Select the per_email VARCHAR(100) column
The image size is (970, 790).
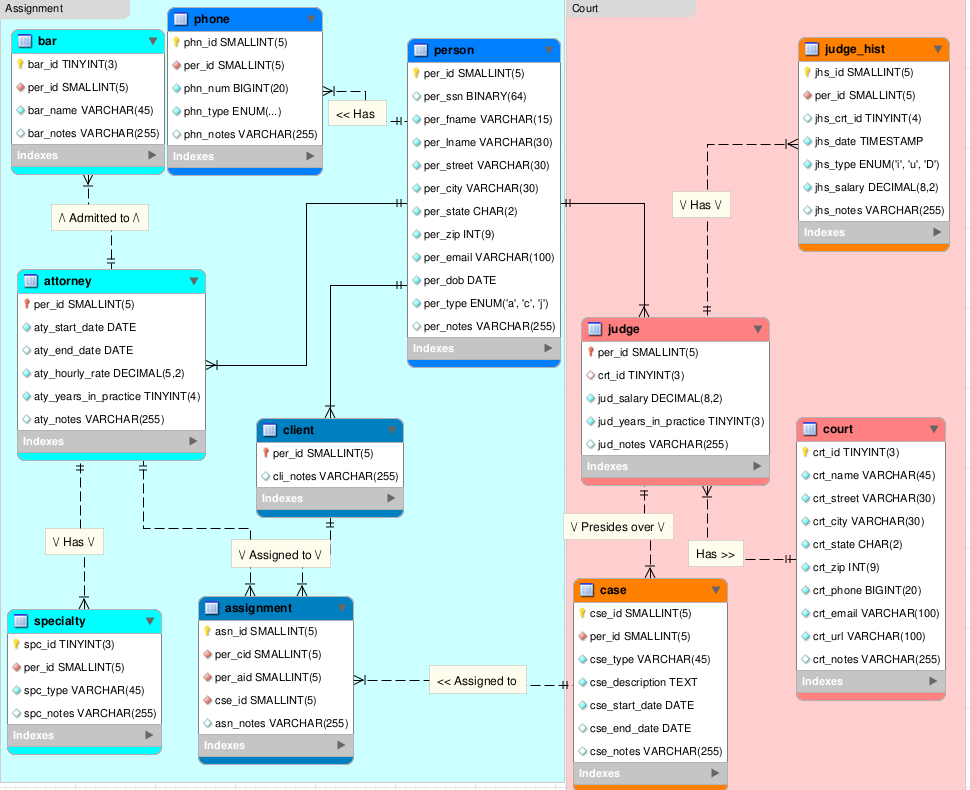[484, 257]
